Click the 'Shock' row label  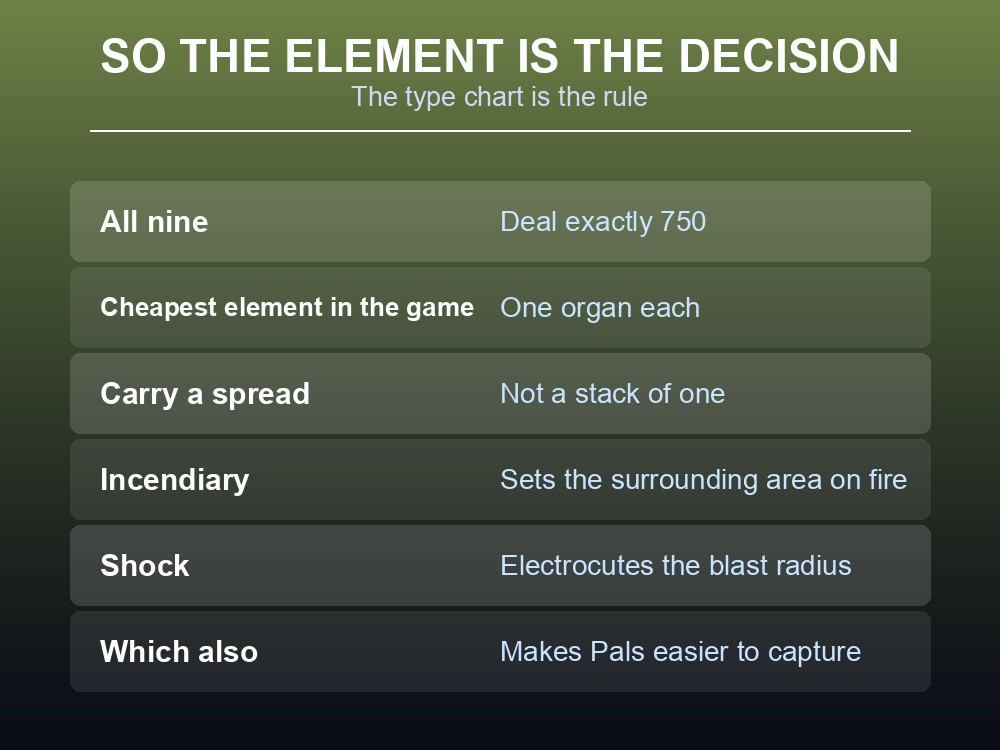click(145, 566)
